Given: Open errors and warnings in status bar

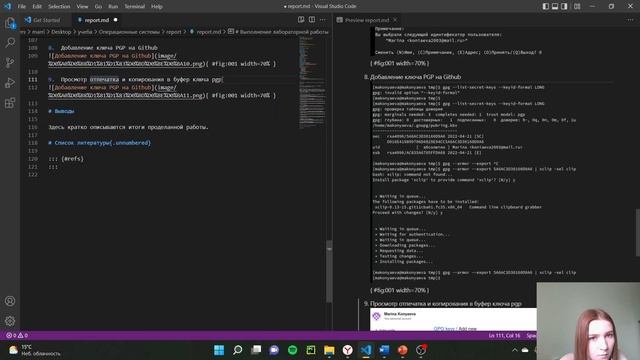Looking at the screenshot, I should click(17, 336).
